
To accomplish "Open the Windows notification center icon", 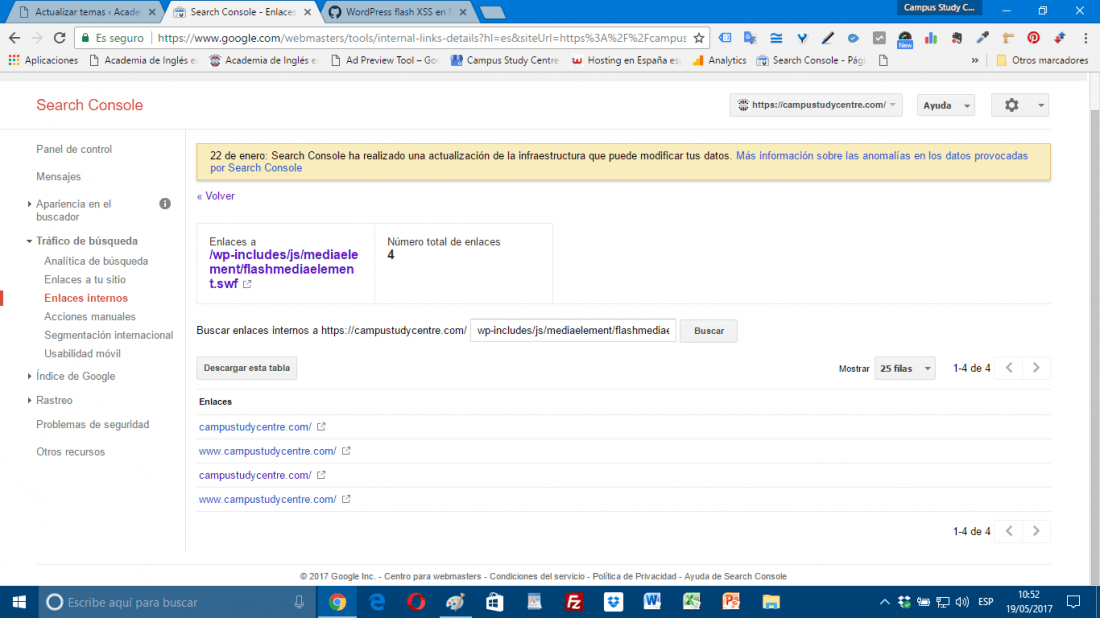I will pyautogui.click(x=1073, y=602).
